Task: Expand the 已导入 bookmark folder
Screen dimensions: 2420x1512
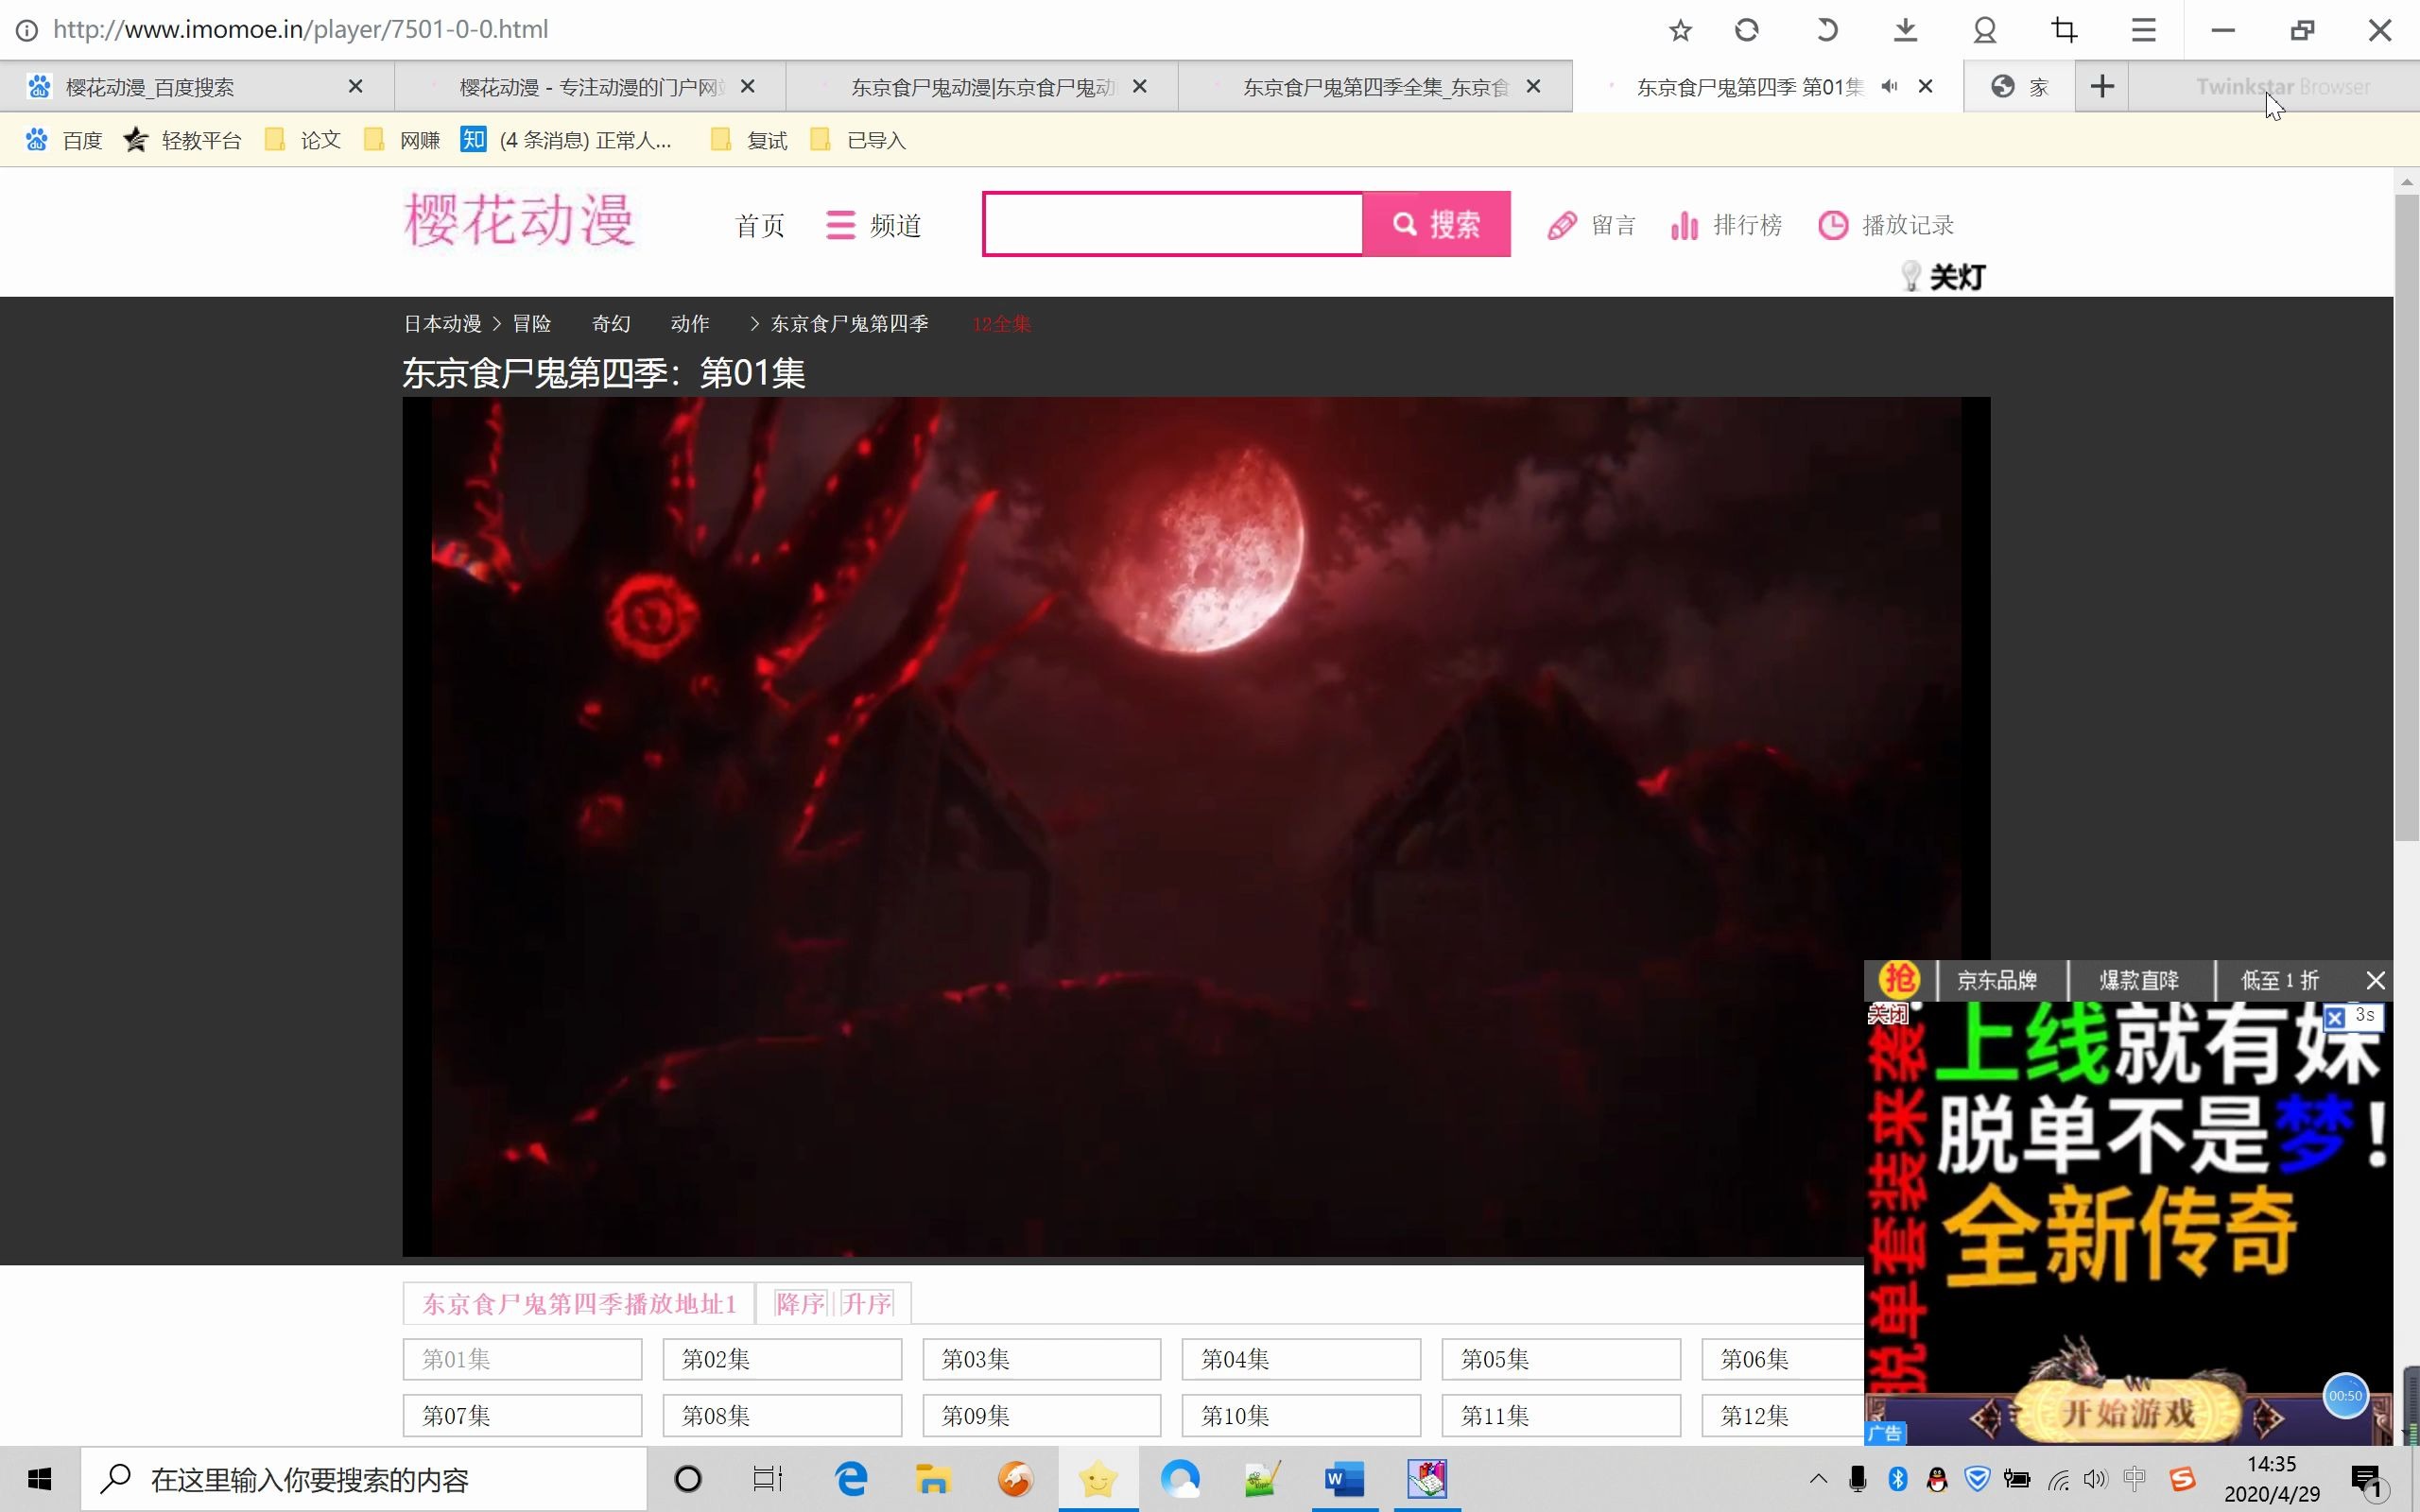Action: pyautogui.click(x=858, y=140)
